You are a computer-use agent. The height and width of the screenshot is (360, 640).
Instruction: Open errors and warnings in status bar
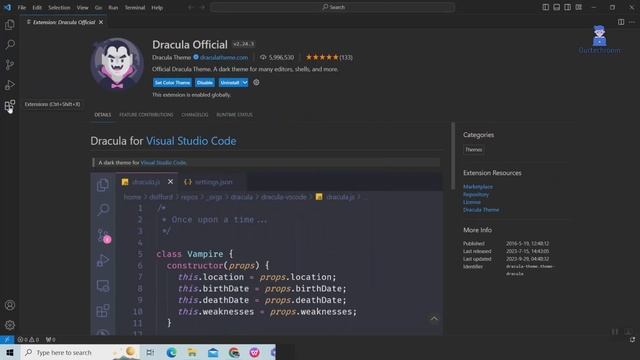[x=28, y=339]
